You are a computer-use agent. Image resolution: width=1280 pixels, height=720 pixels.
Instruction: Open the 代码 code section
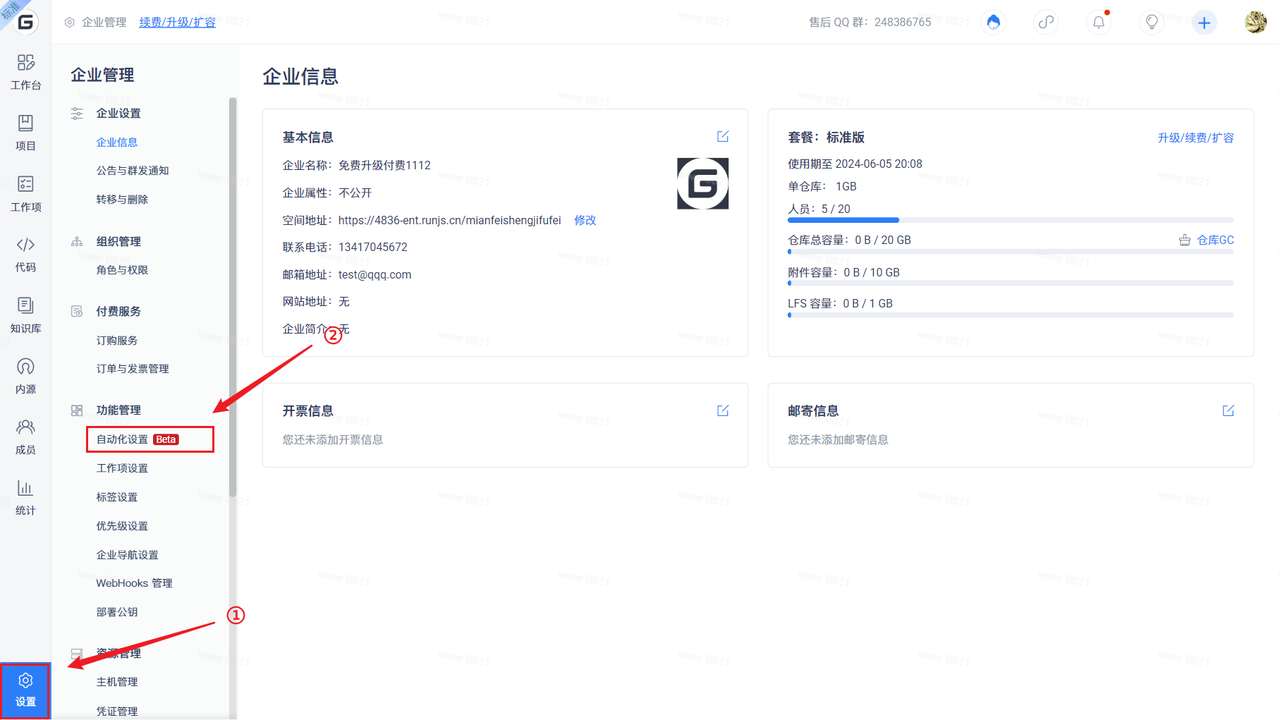[26, 254]
